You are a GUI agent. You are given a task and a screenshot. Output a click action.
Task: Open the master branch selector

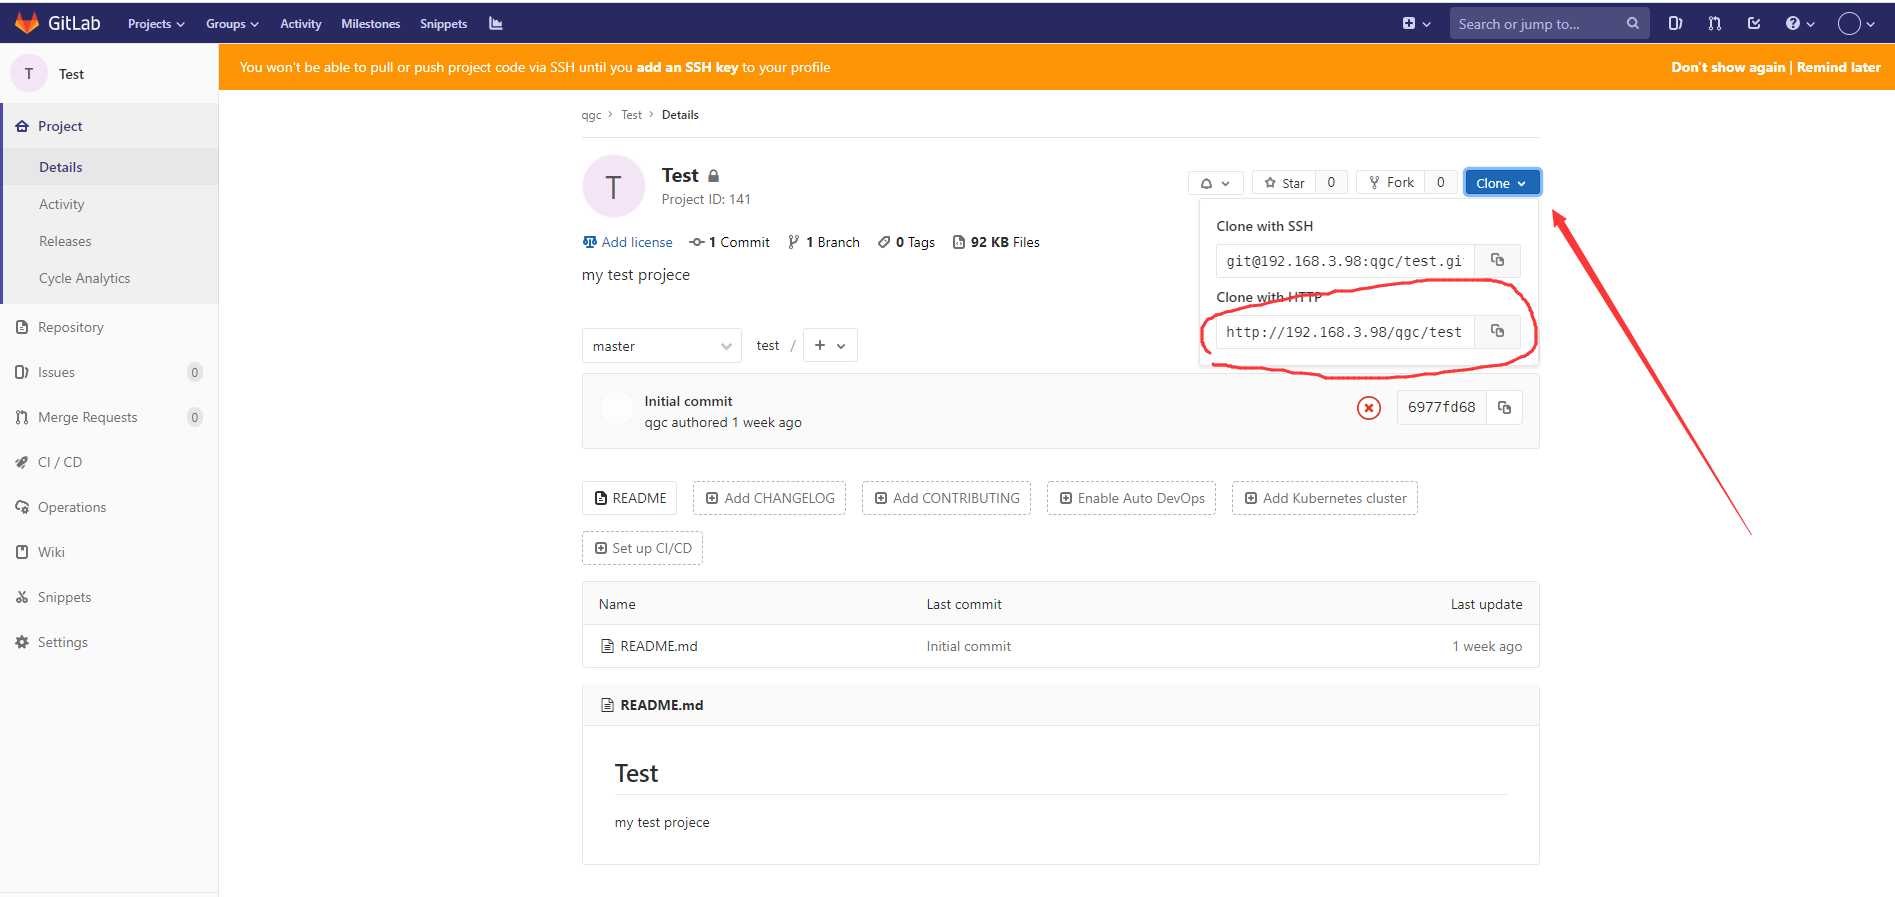point(662,346)
